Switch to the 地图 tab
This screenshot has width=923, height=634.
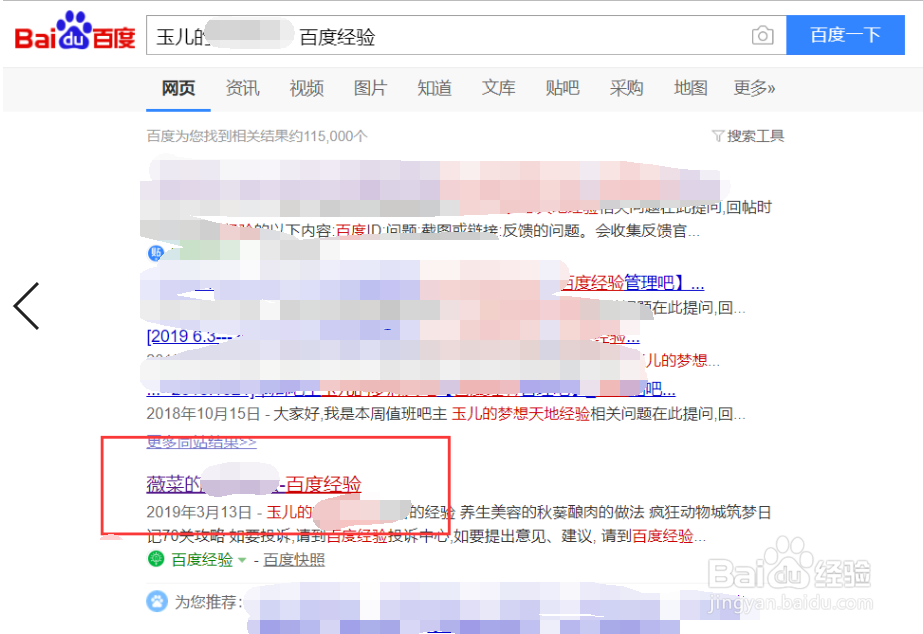(690, 88)
